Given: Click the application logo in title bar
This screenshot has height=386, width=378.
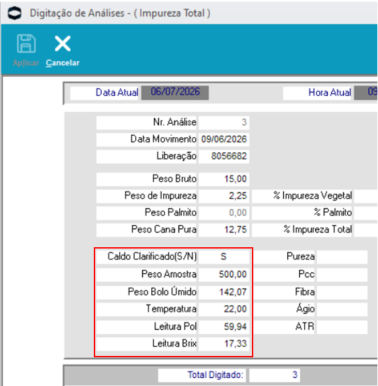Looking at the screenshot, I should 14,13.
